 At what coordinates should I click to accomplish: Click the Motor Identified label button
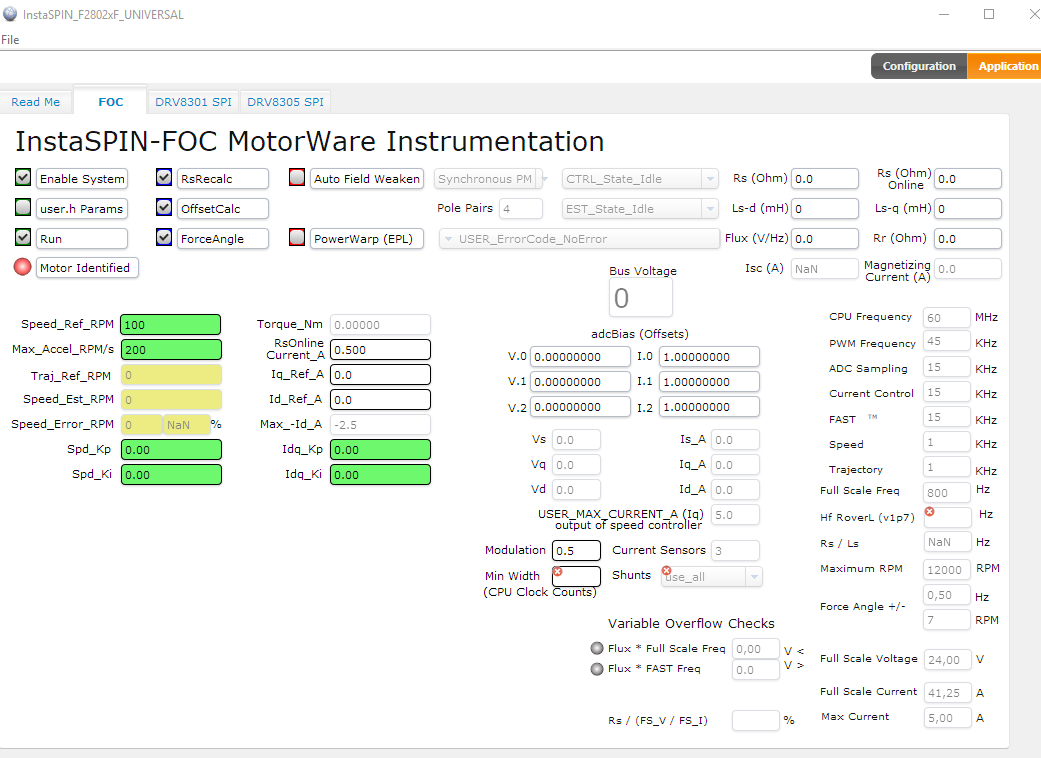87,267
